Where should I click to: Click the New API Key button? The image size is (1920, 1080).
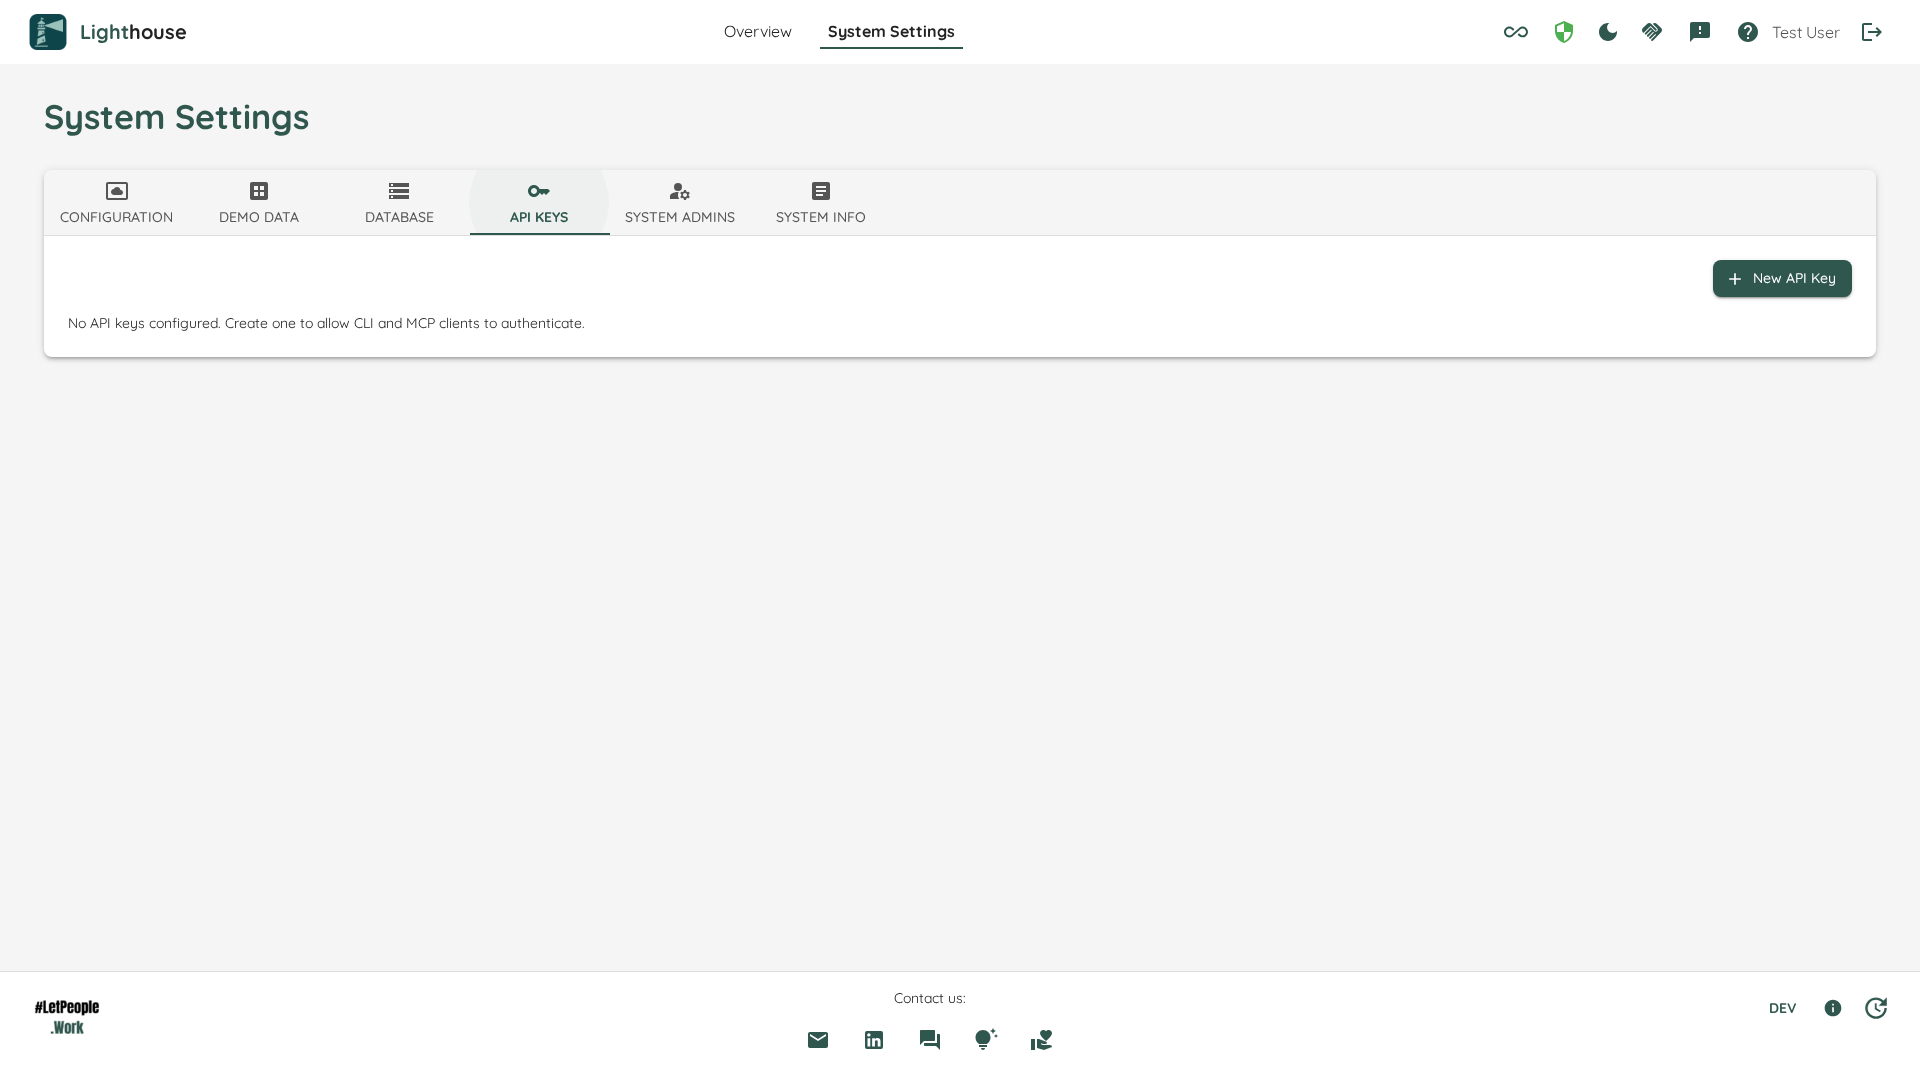coord(1782,279)
